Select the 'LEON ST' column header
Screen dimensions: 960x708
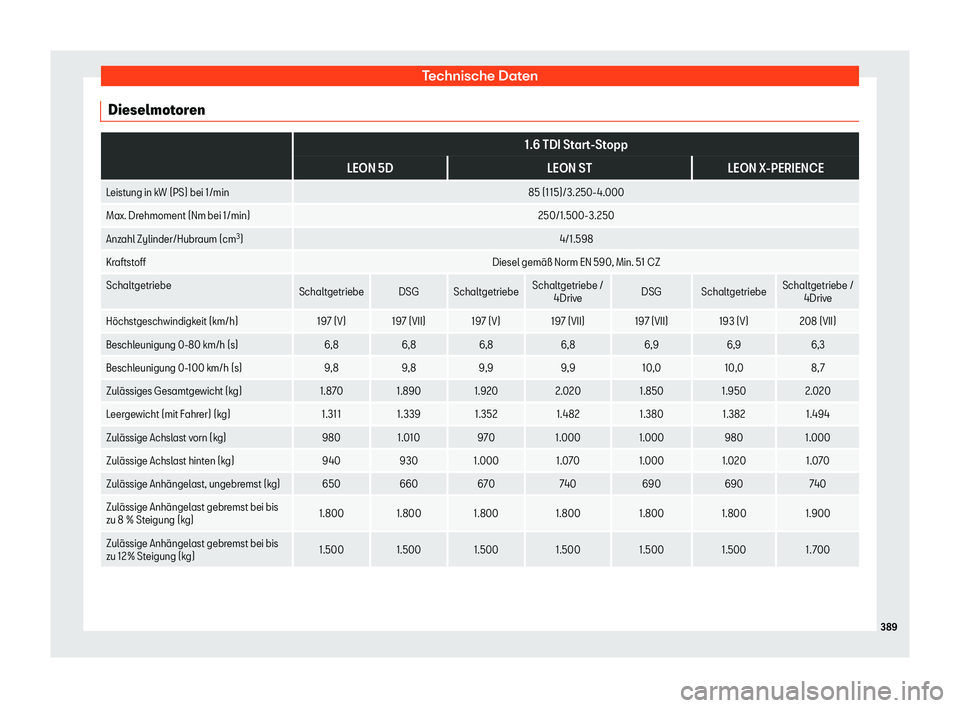tap(569, 168)
